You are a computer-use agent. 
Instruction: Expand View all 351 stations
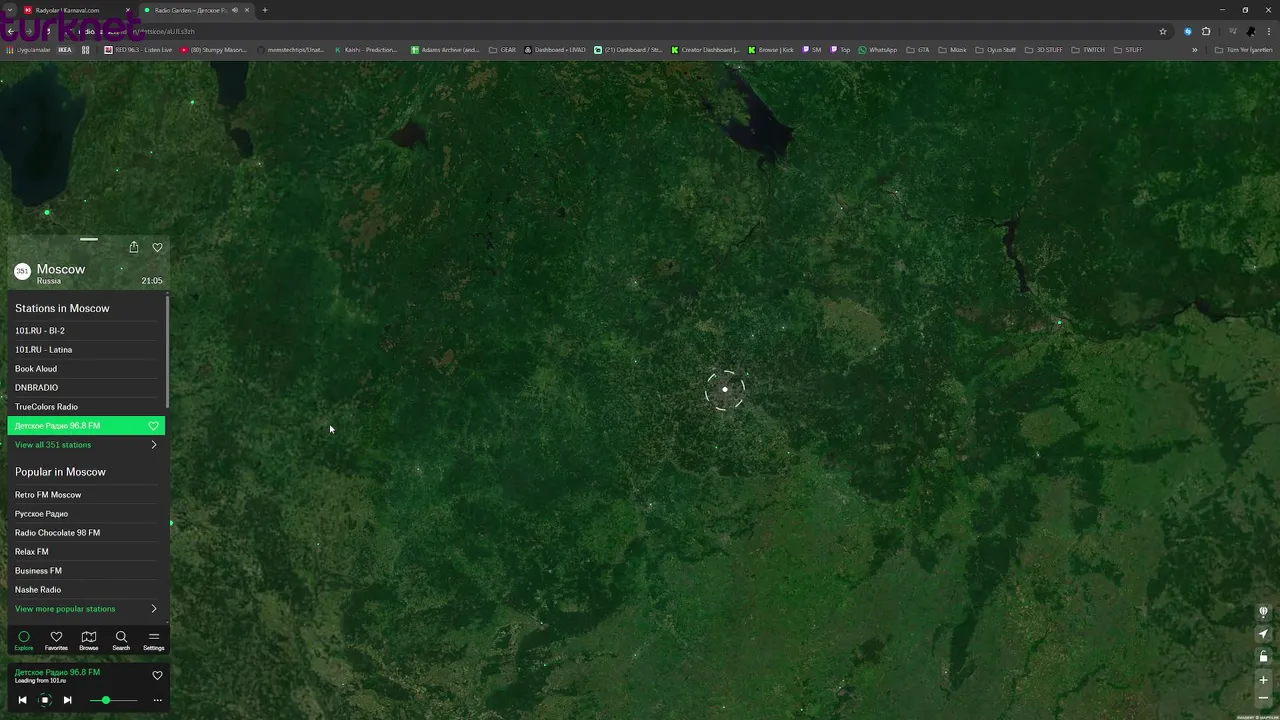click(x=86, y=445)
